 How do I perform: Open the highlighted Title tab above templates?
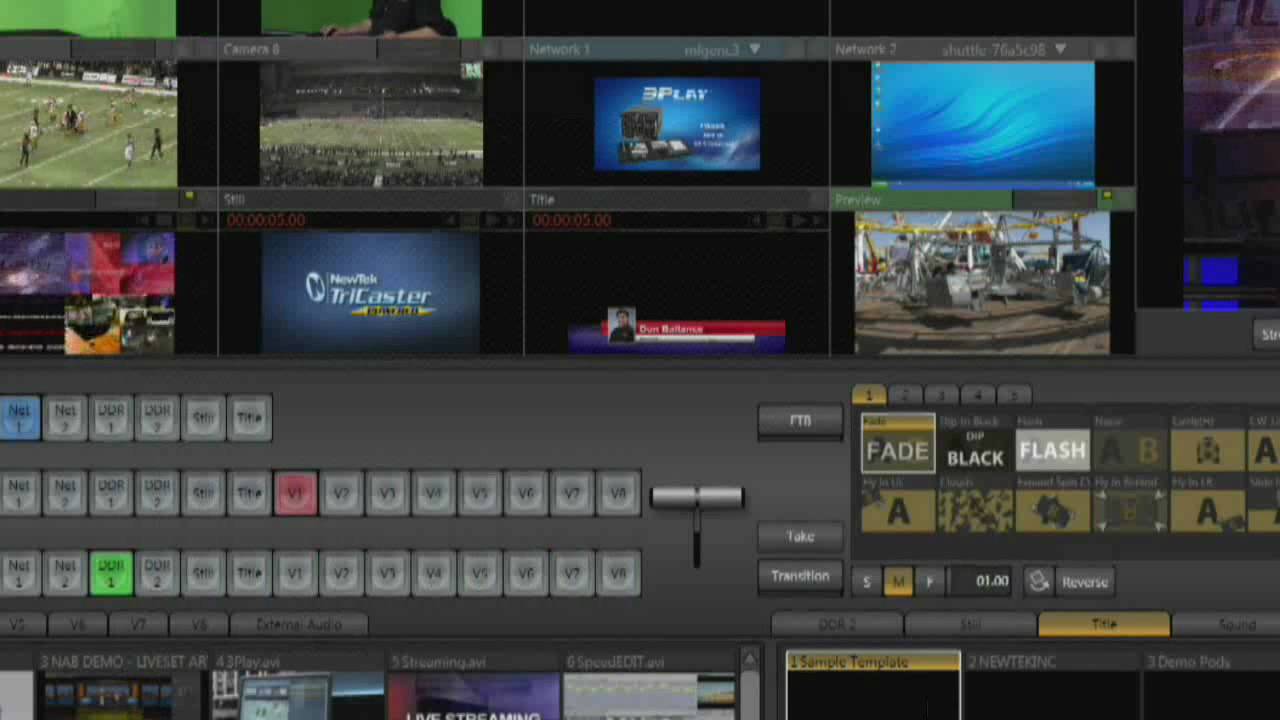tap(1104, 625)
